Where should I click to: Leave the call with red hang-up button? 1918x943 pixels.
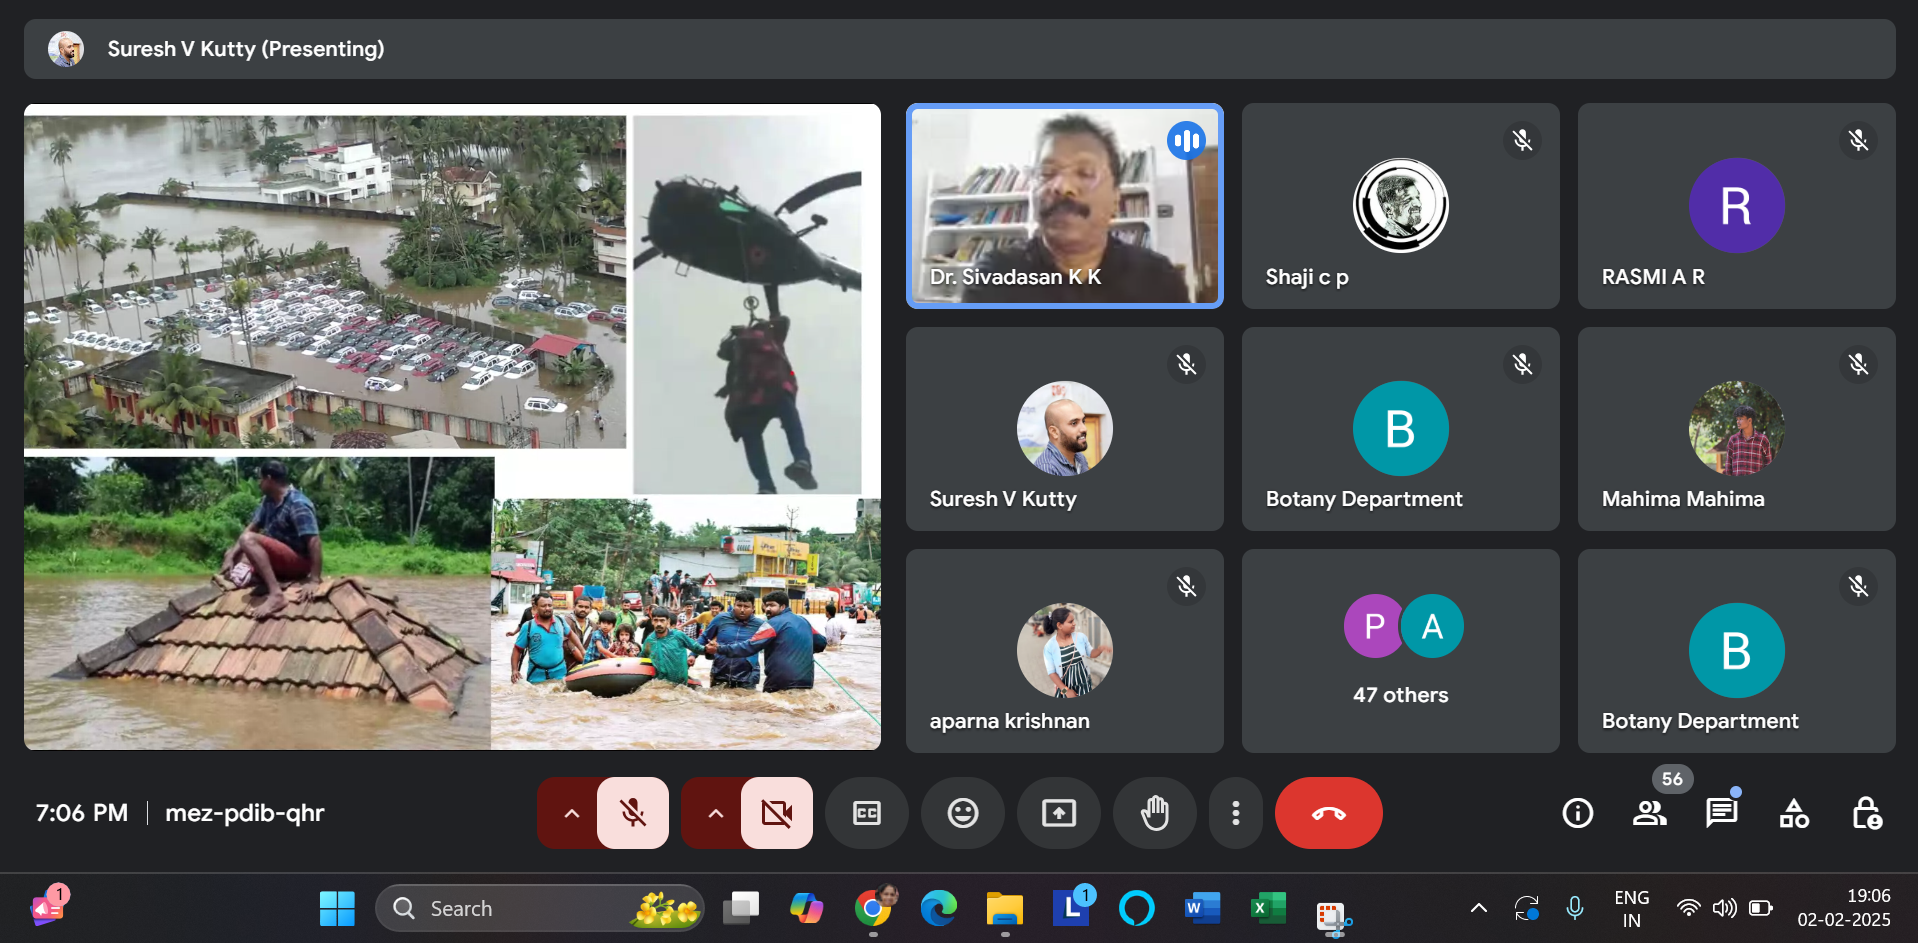(x=1328, y=813)
